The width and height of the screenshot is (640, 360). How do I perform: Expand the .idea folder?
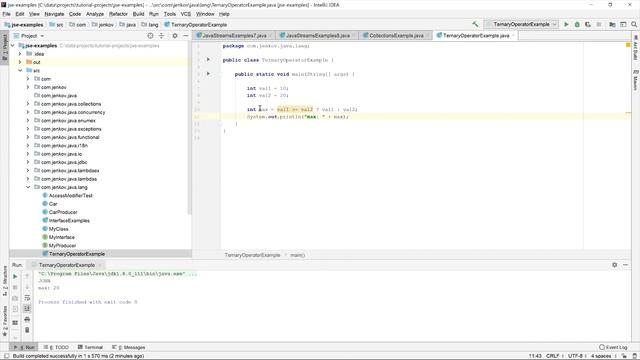point(20,54)
